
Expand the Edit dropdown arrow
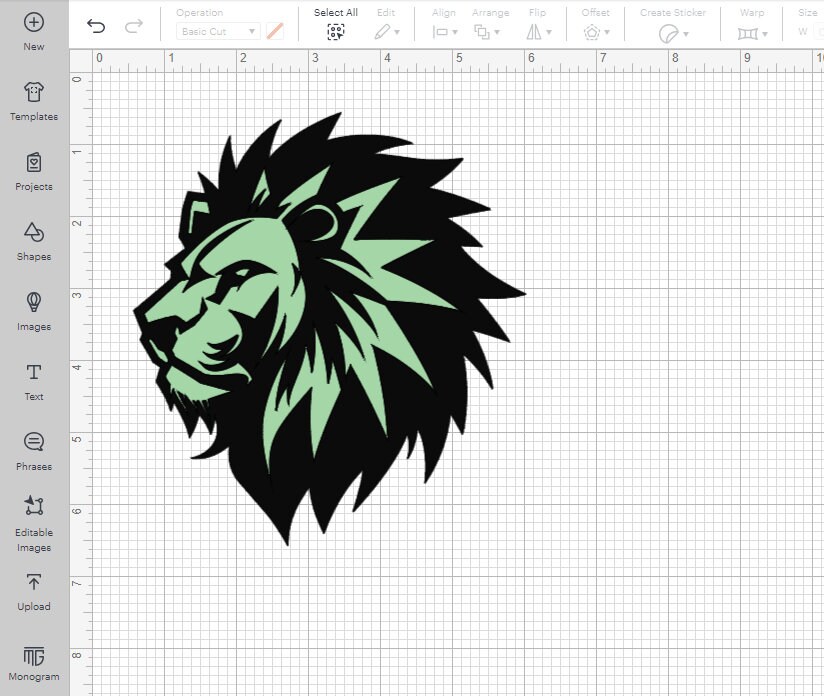397,33
